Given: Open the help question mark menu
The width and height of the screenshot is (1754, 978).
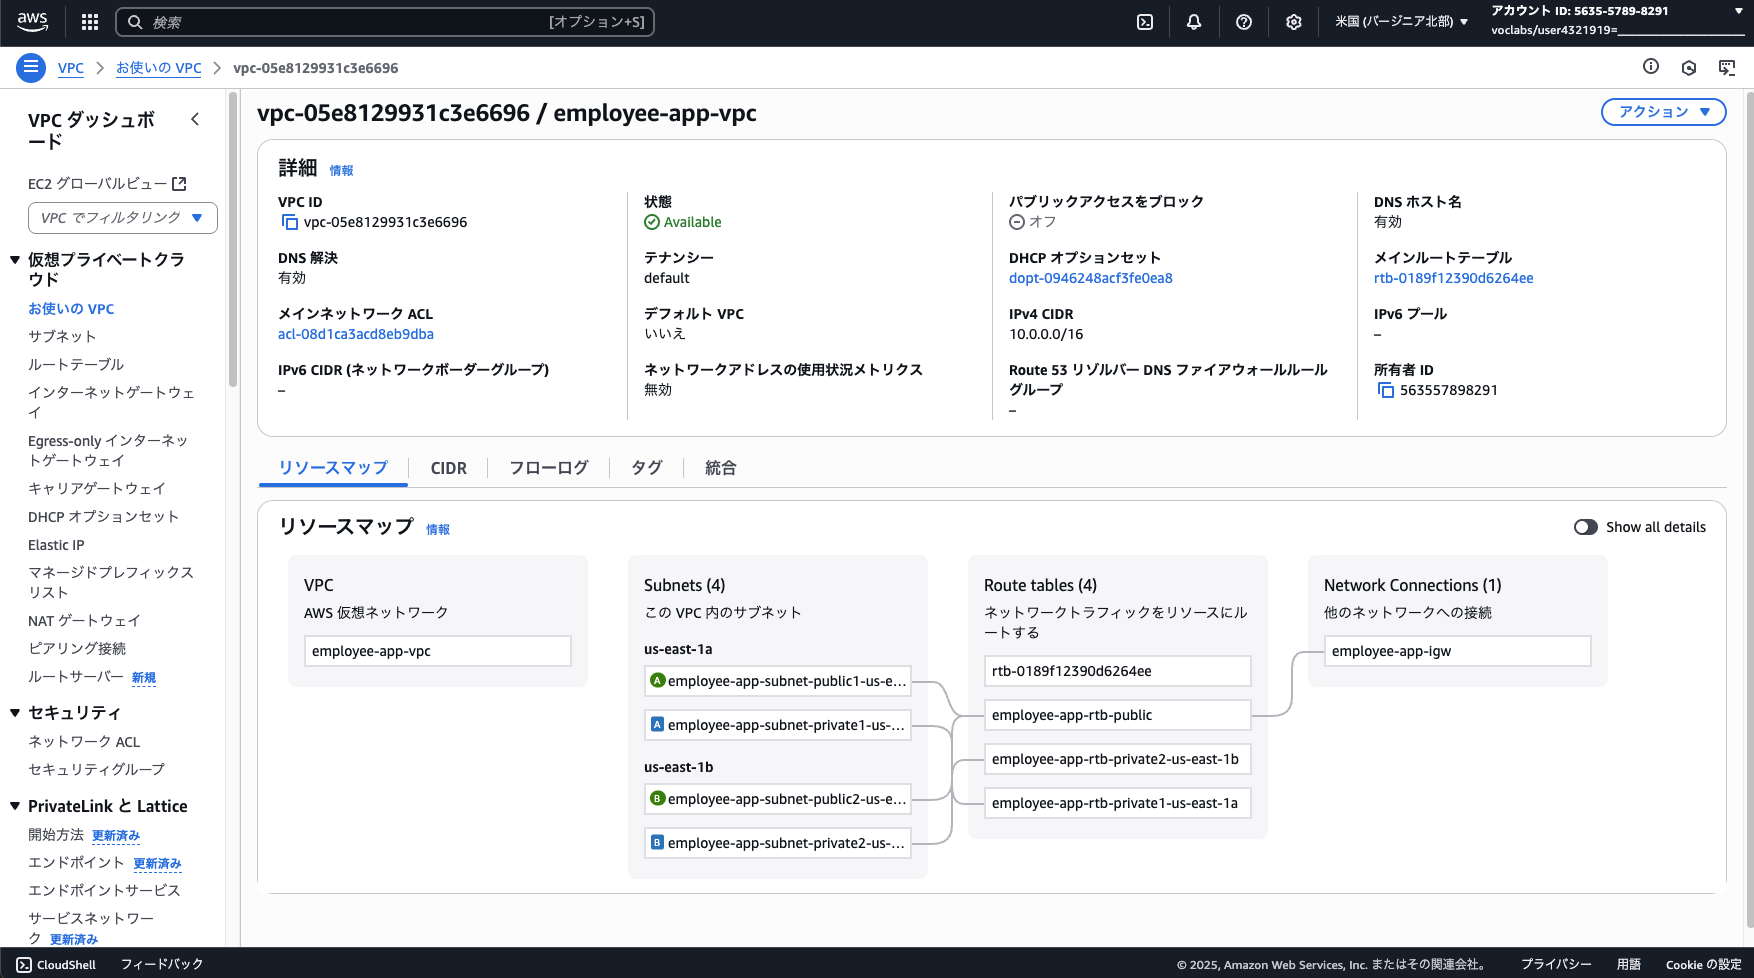Looking at the screenshot, I should click(1244, 22).
